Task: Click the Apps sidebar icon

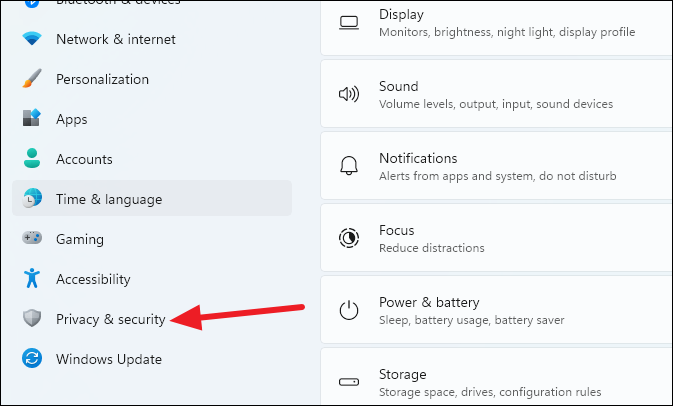Action: click(32, 119)
